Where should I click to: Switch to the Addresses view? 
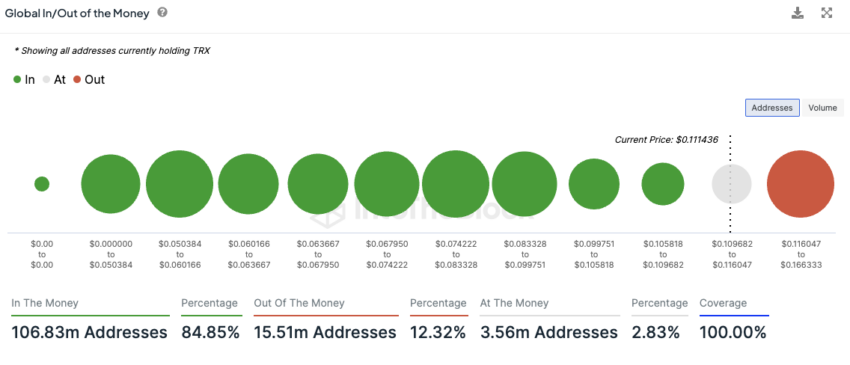point(772,108)
